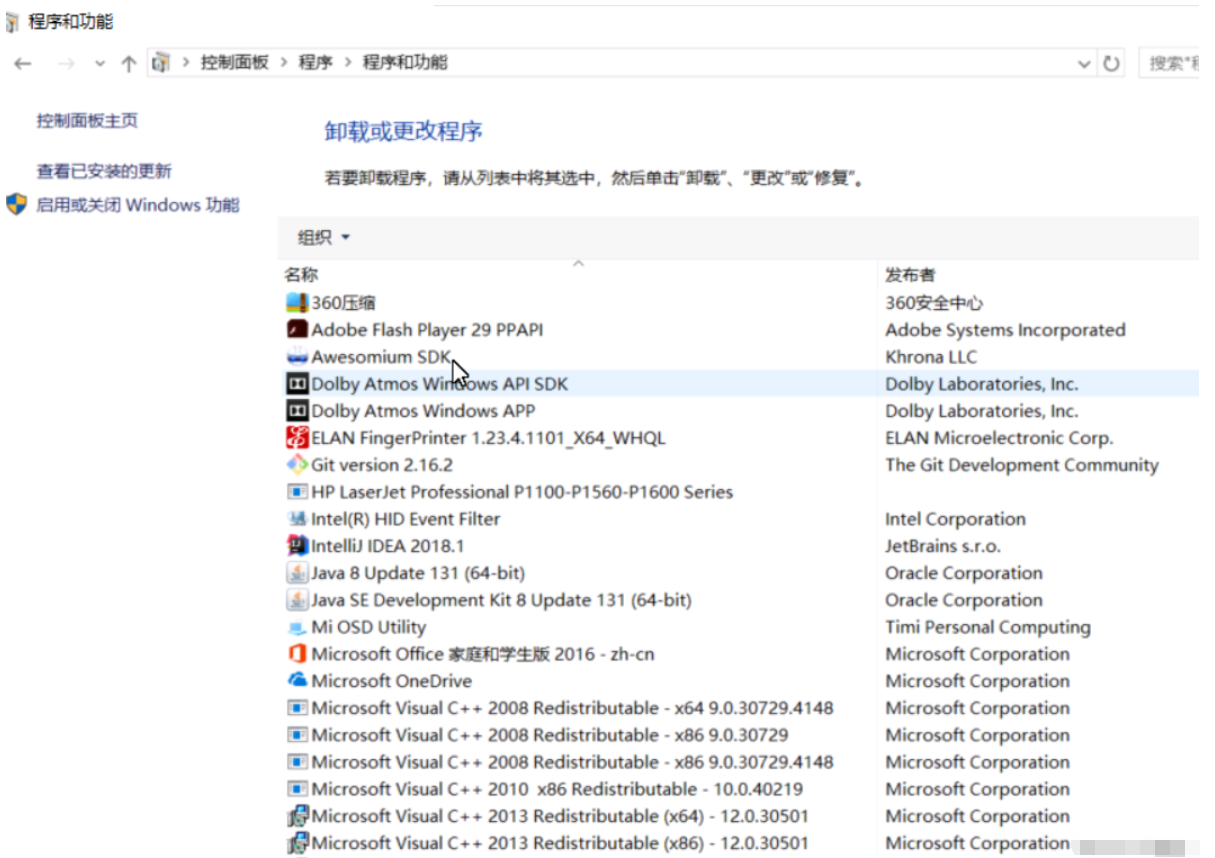This screenshot has width=1215, height=858.
Task: Click the 程序 breadcrumb in address bar
Action: (315, 62)
